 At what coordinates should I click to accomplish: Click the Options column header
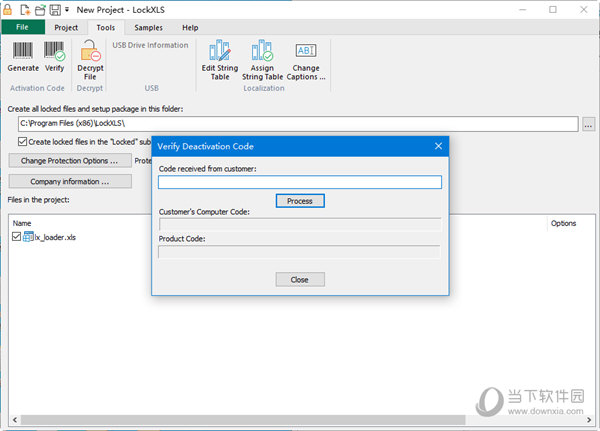pyautogui.click(x=563, y=223)
